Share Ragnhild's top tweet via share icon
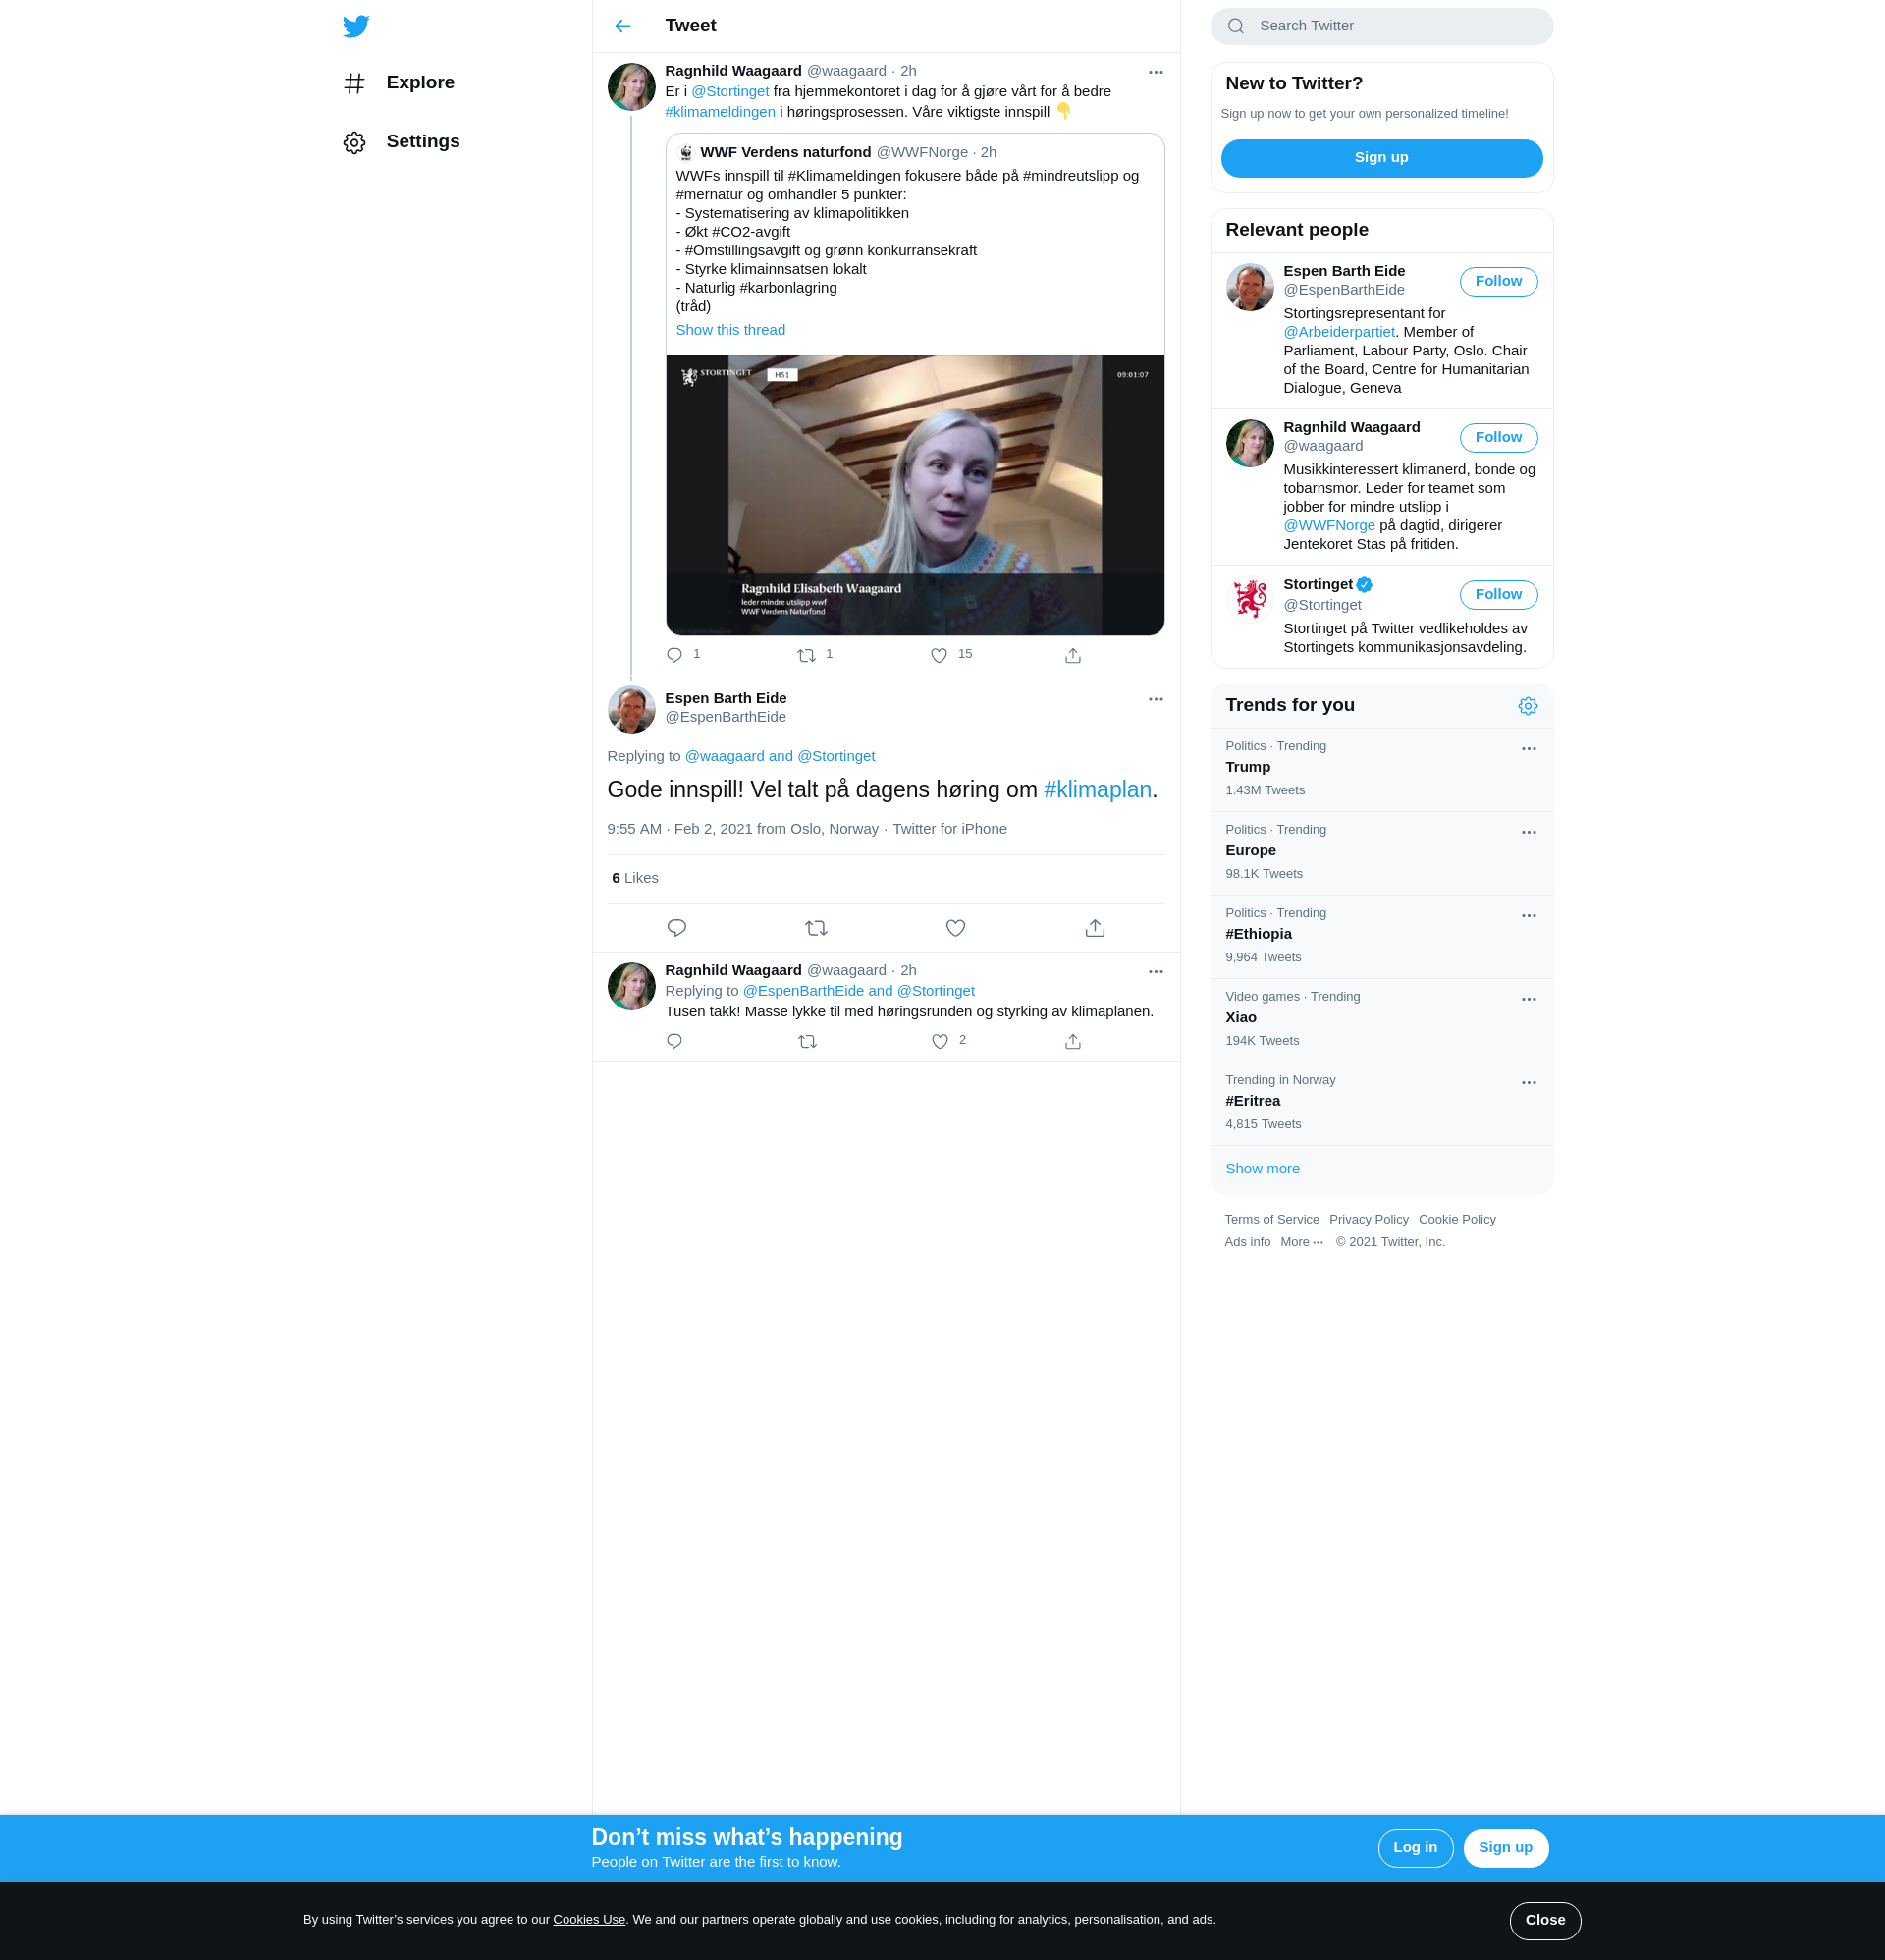 [1072, 655]
